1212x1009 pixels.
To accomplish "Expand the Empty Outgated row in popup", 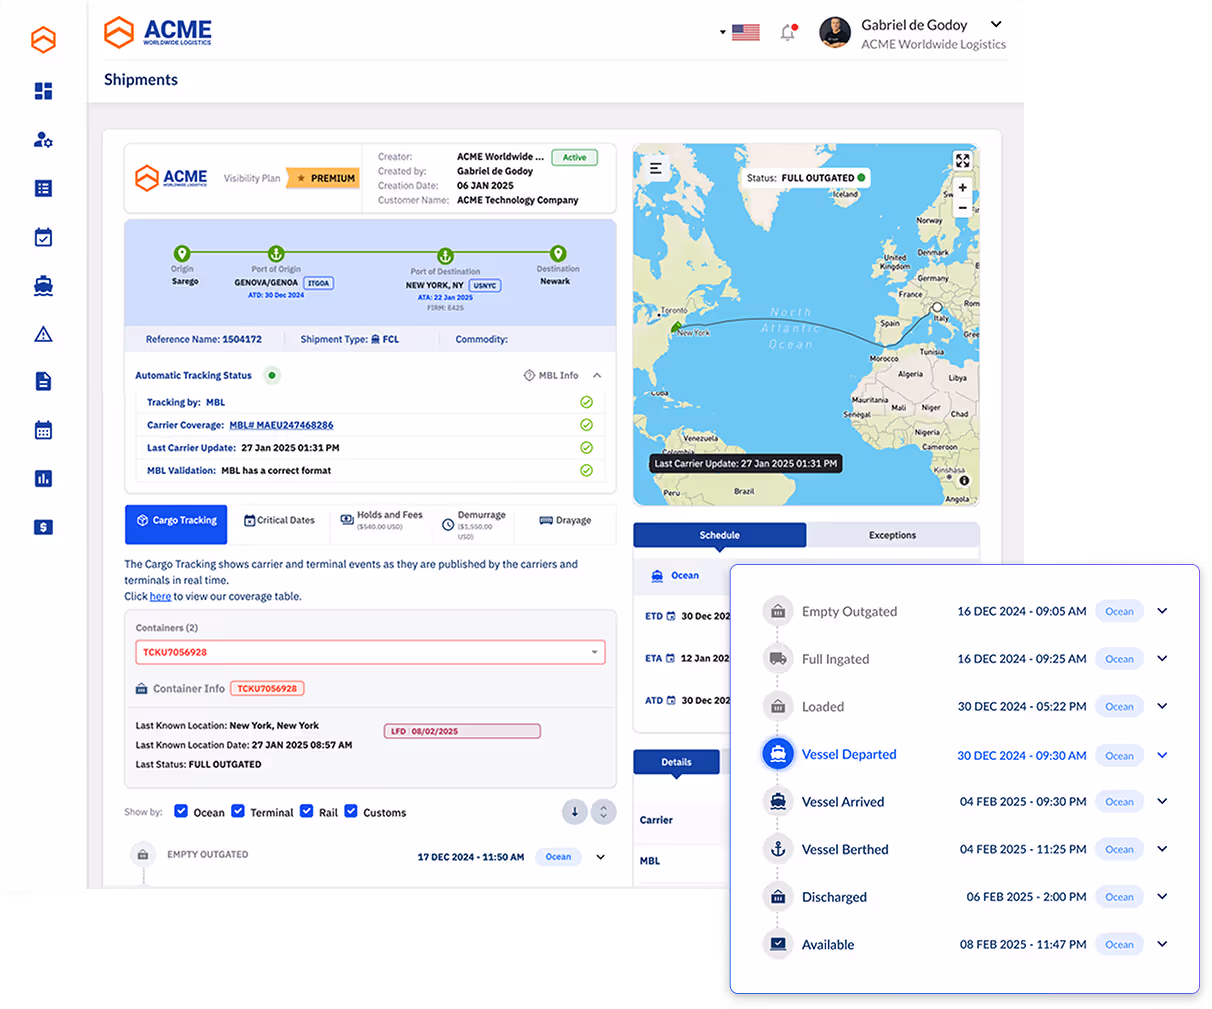I will point(1162,611).
